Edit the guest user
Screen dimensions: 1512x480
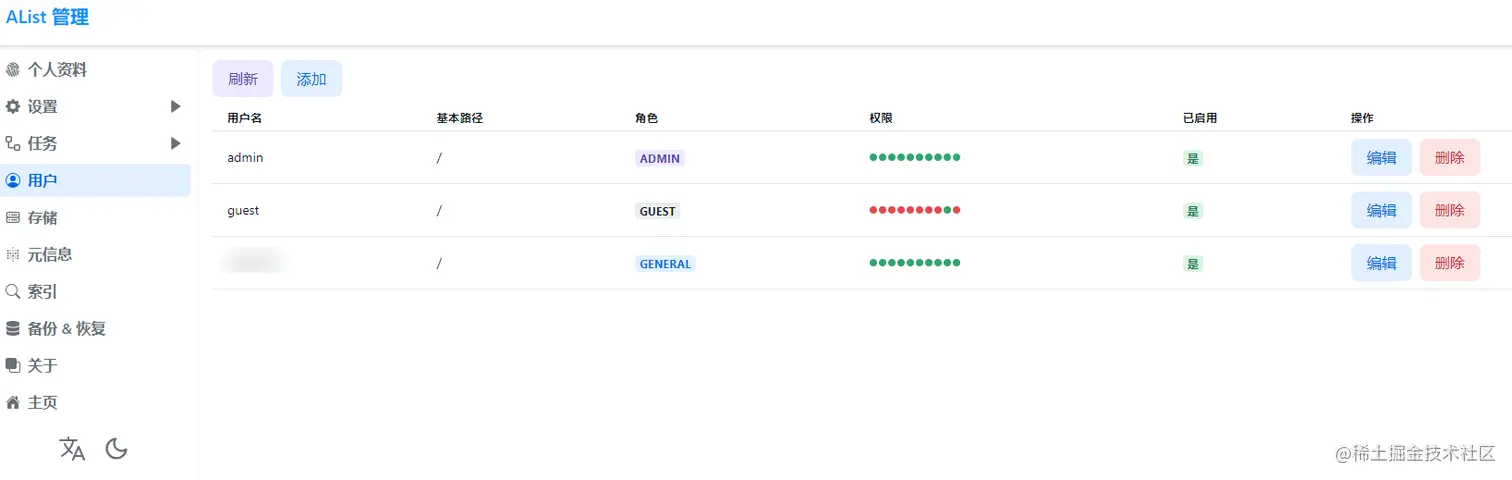(x=1381, y=211)
